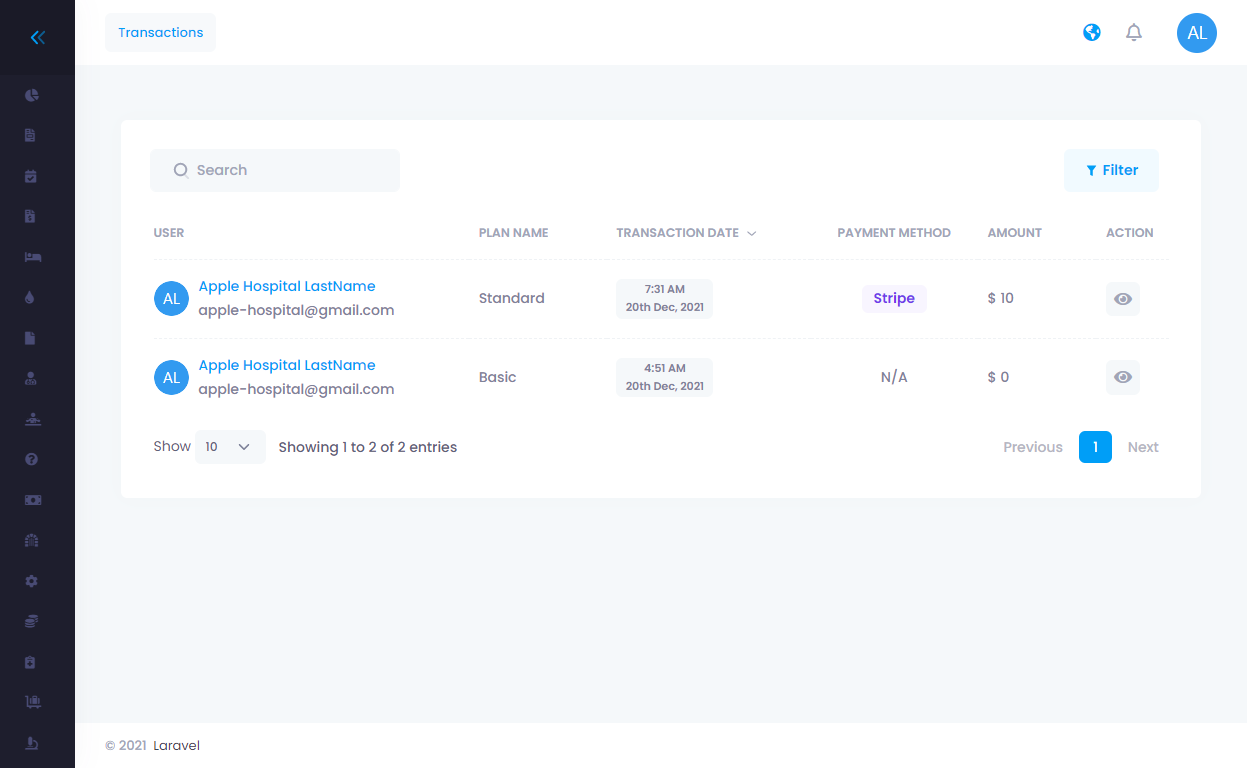View the Standard plan transaction eye icon
Image resolution: width=1247 pixels, height=768 pixels.
click(1122, 299)
